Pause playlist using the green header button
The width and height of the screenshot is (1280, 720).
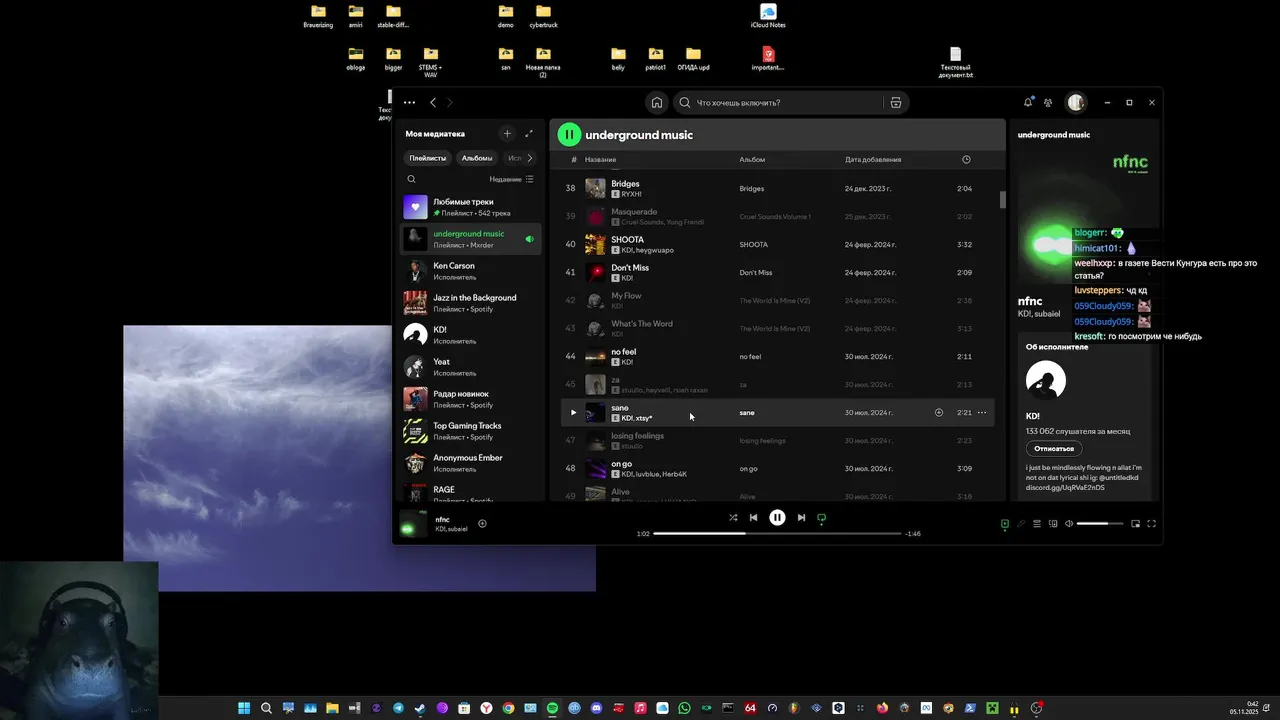pos(569,134)
